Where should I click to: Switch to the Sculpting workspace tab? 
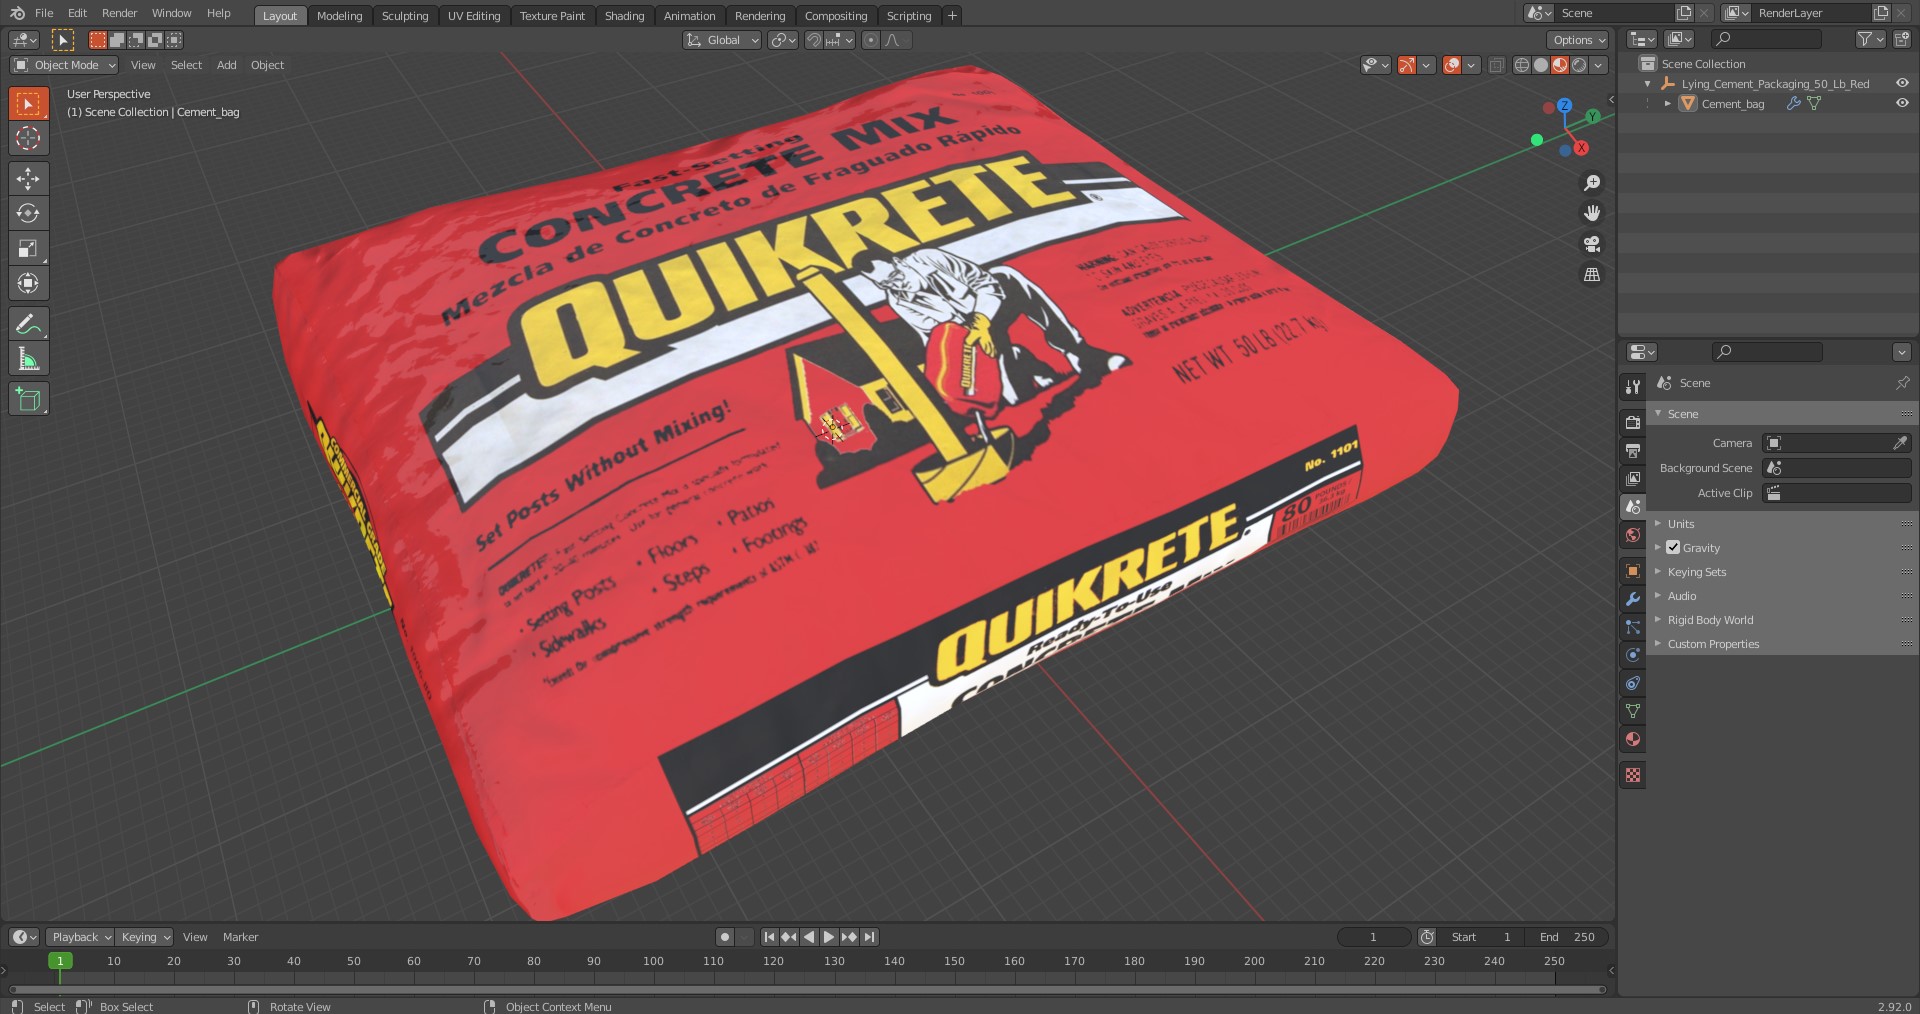tap(405, 16)
